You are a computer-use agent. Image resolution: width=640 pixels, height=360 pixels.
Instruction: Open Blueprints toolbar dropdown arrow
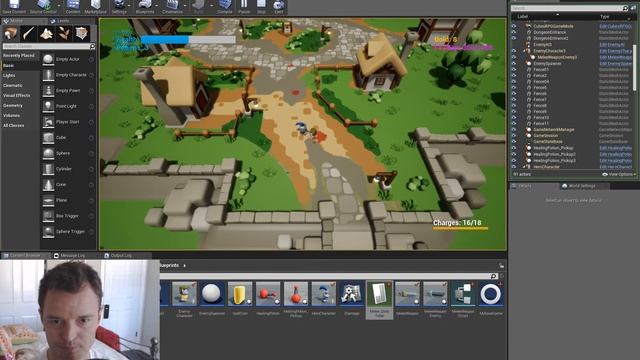tap(157, 5)
